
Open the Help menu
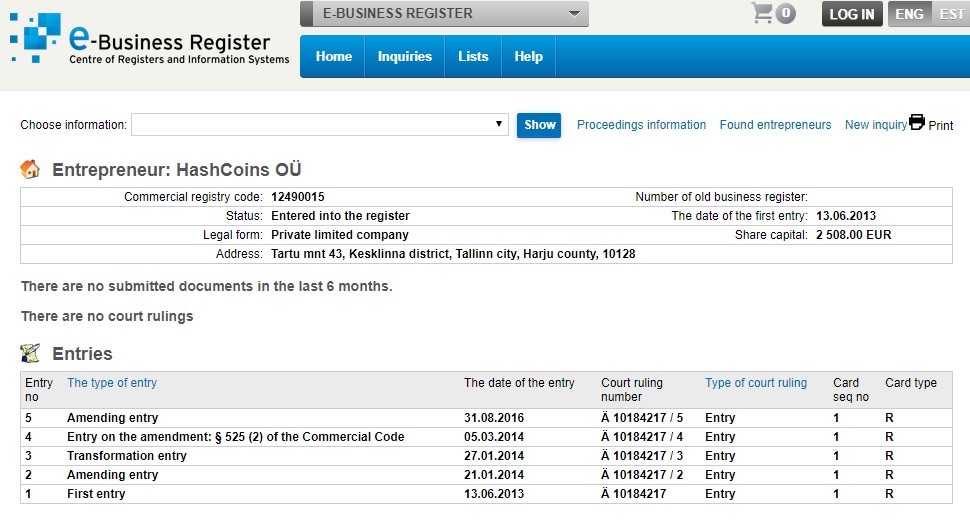click(528, 56)
